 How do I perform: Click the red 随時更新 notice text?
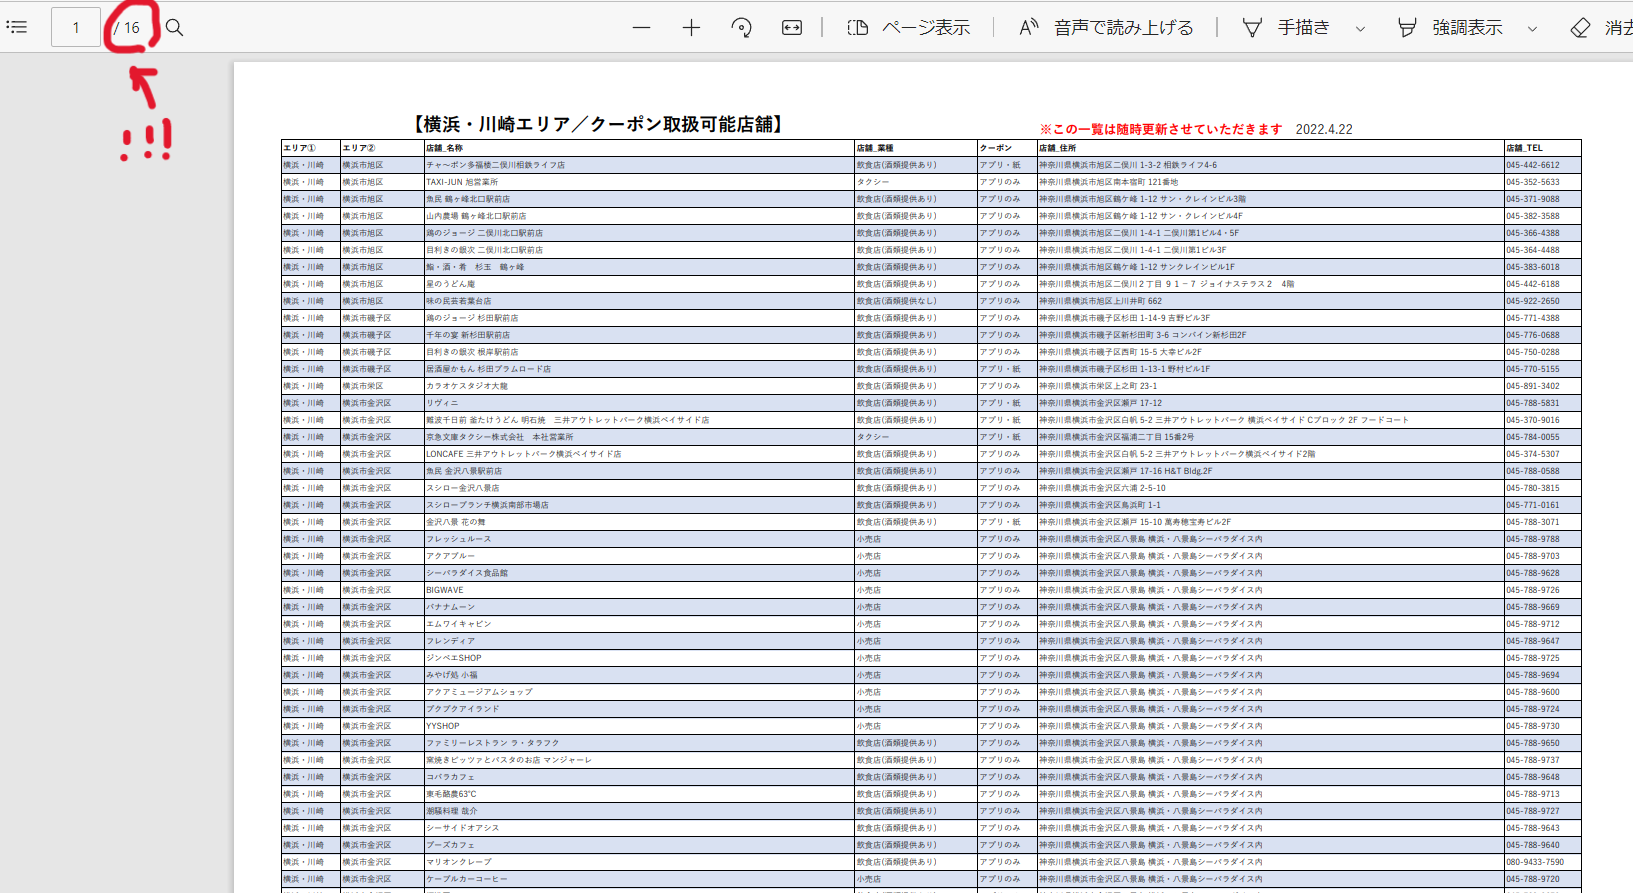(x=1160, y=129)
